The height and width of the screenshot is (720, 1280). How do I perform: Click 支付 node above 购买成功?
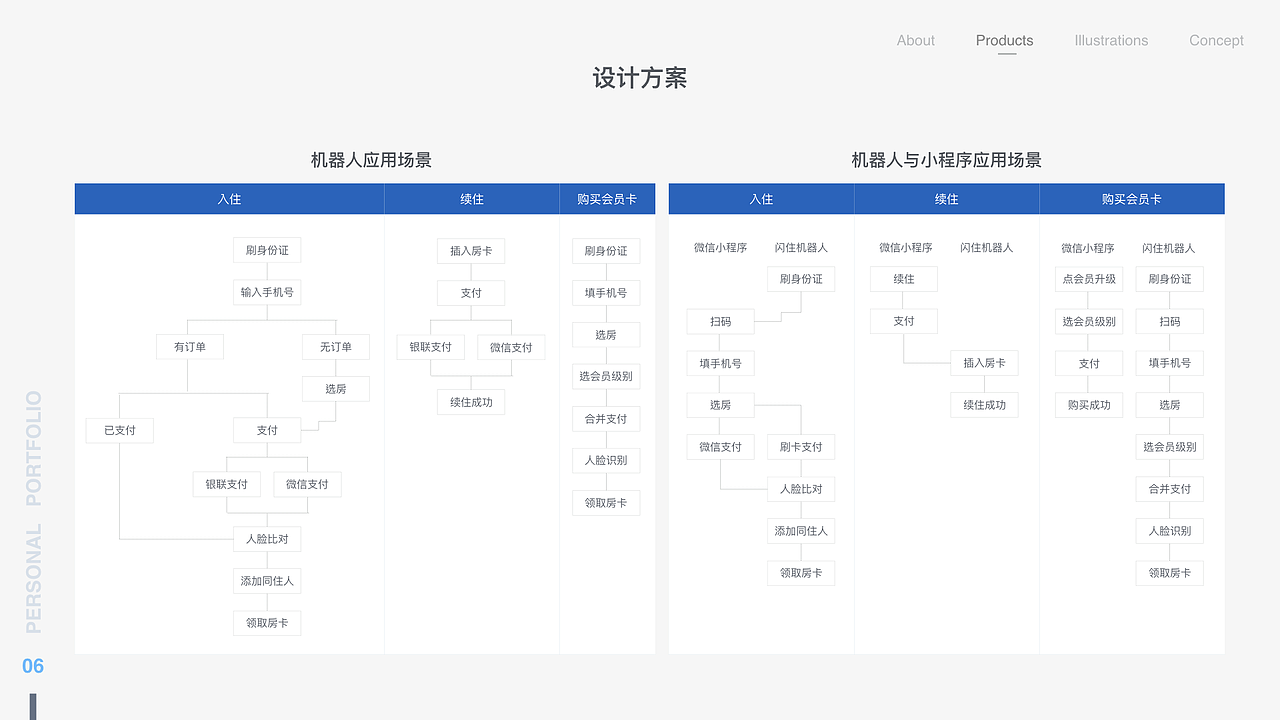pos(1089,363)
